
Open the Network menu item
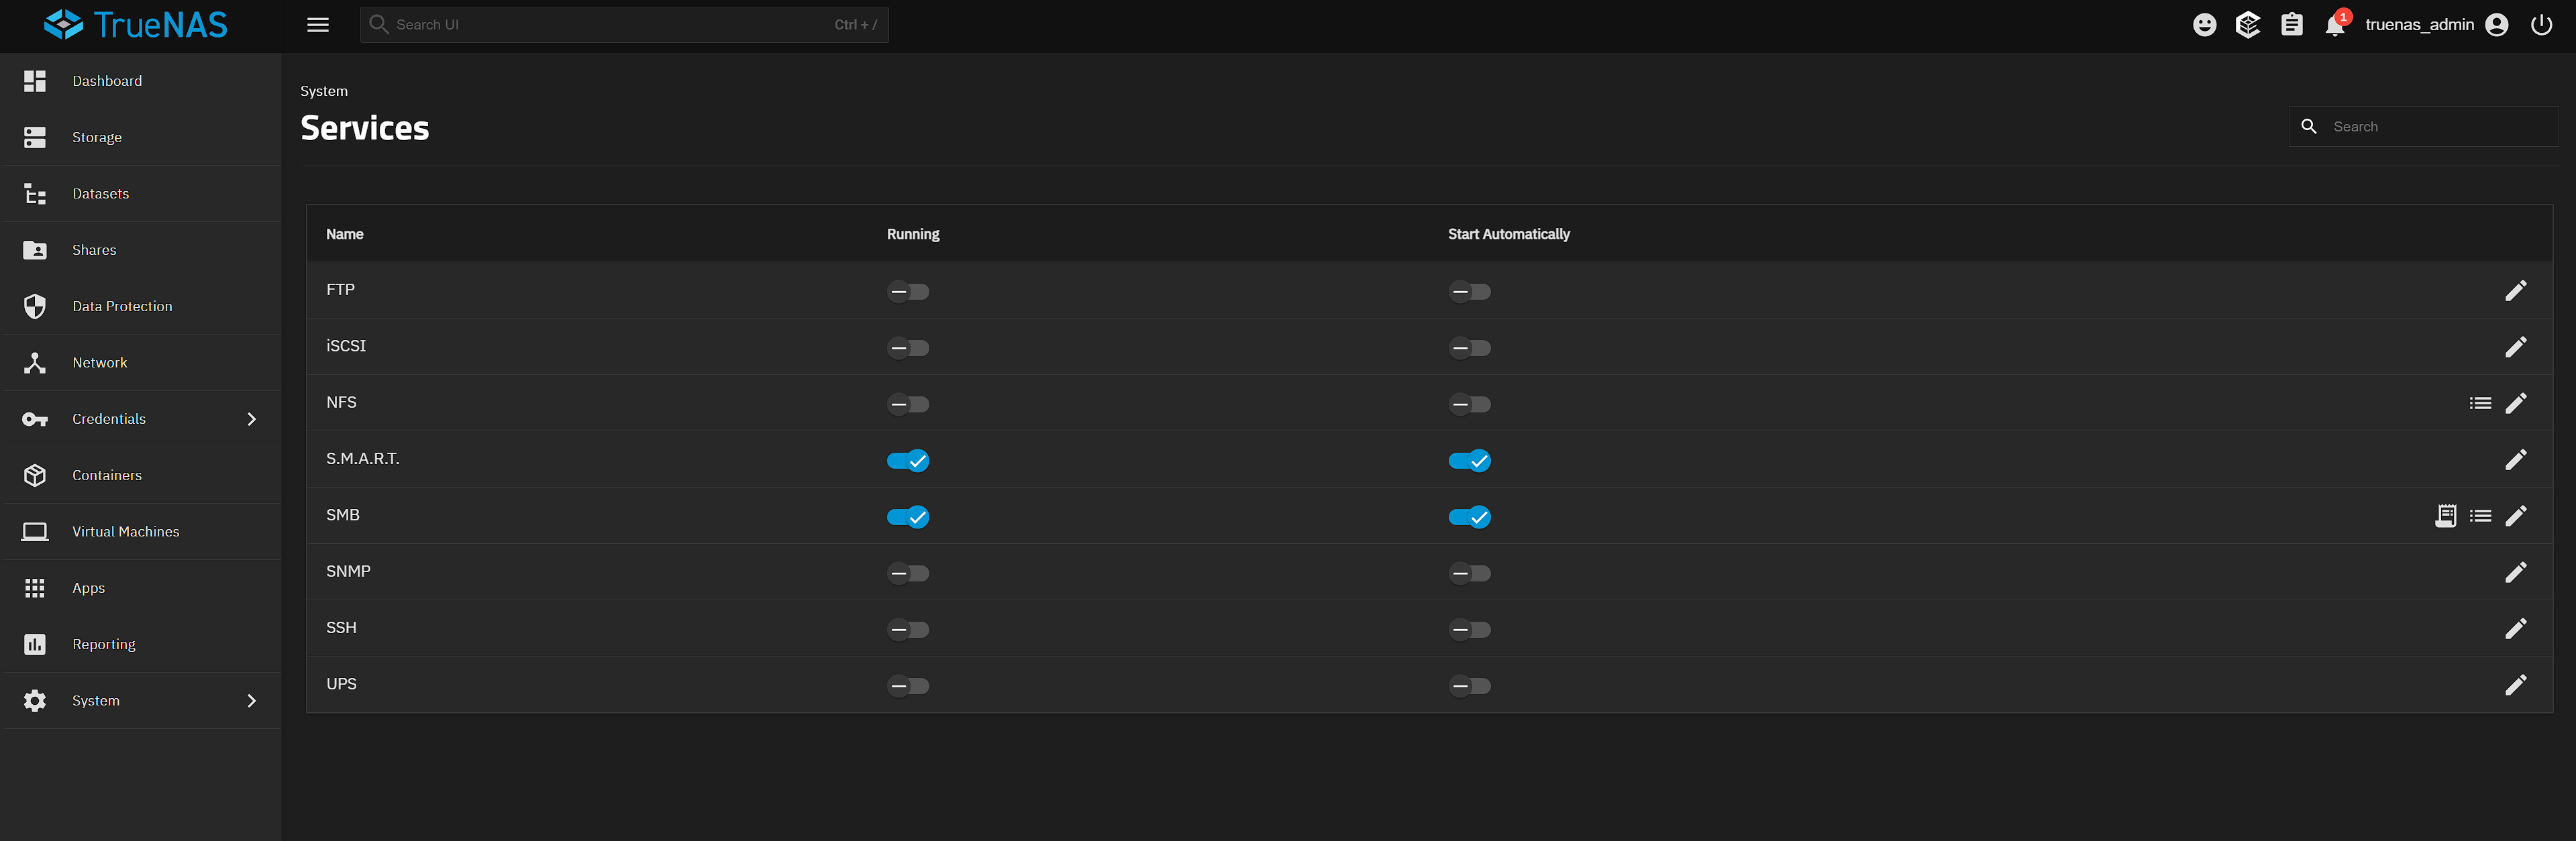140,363
